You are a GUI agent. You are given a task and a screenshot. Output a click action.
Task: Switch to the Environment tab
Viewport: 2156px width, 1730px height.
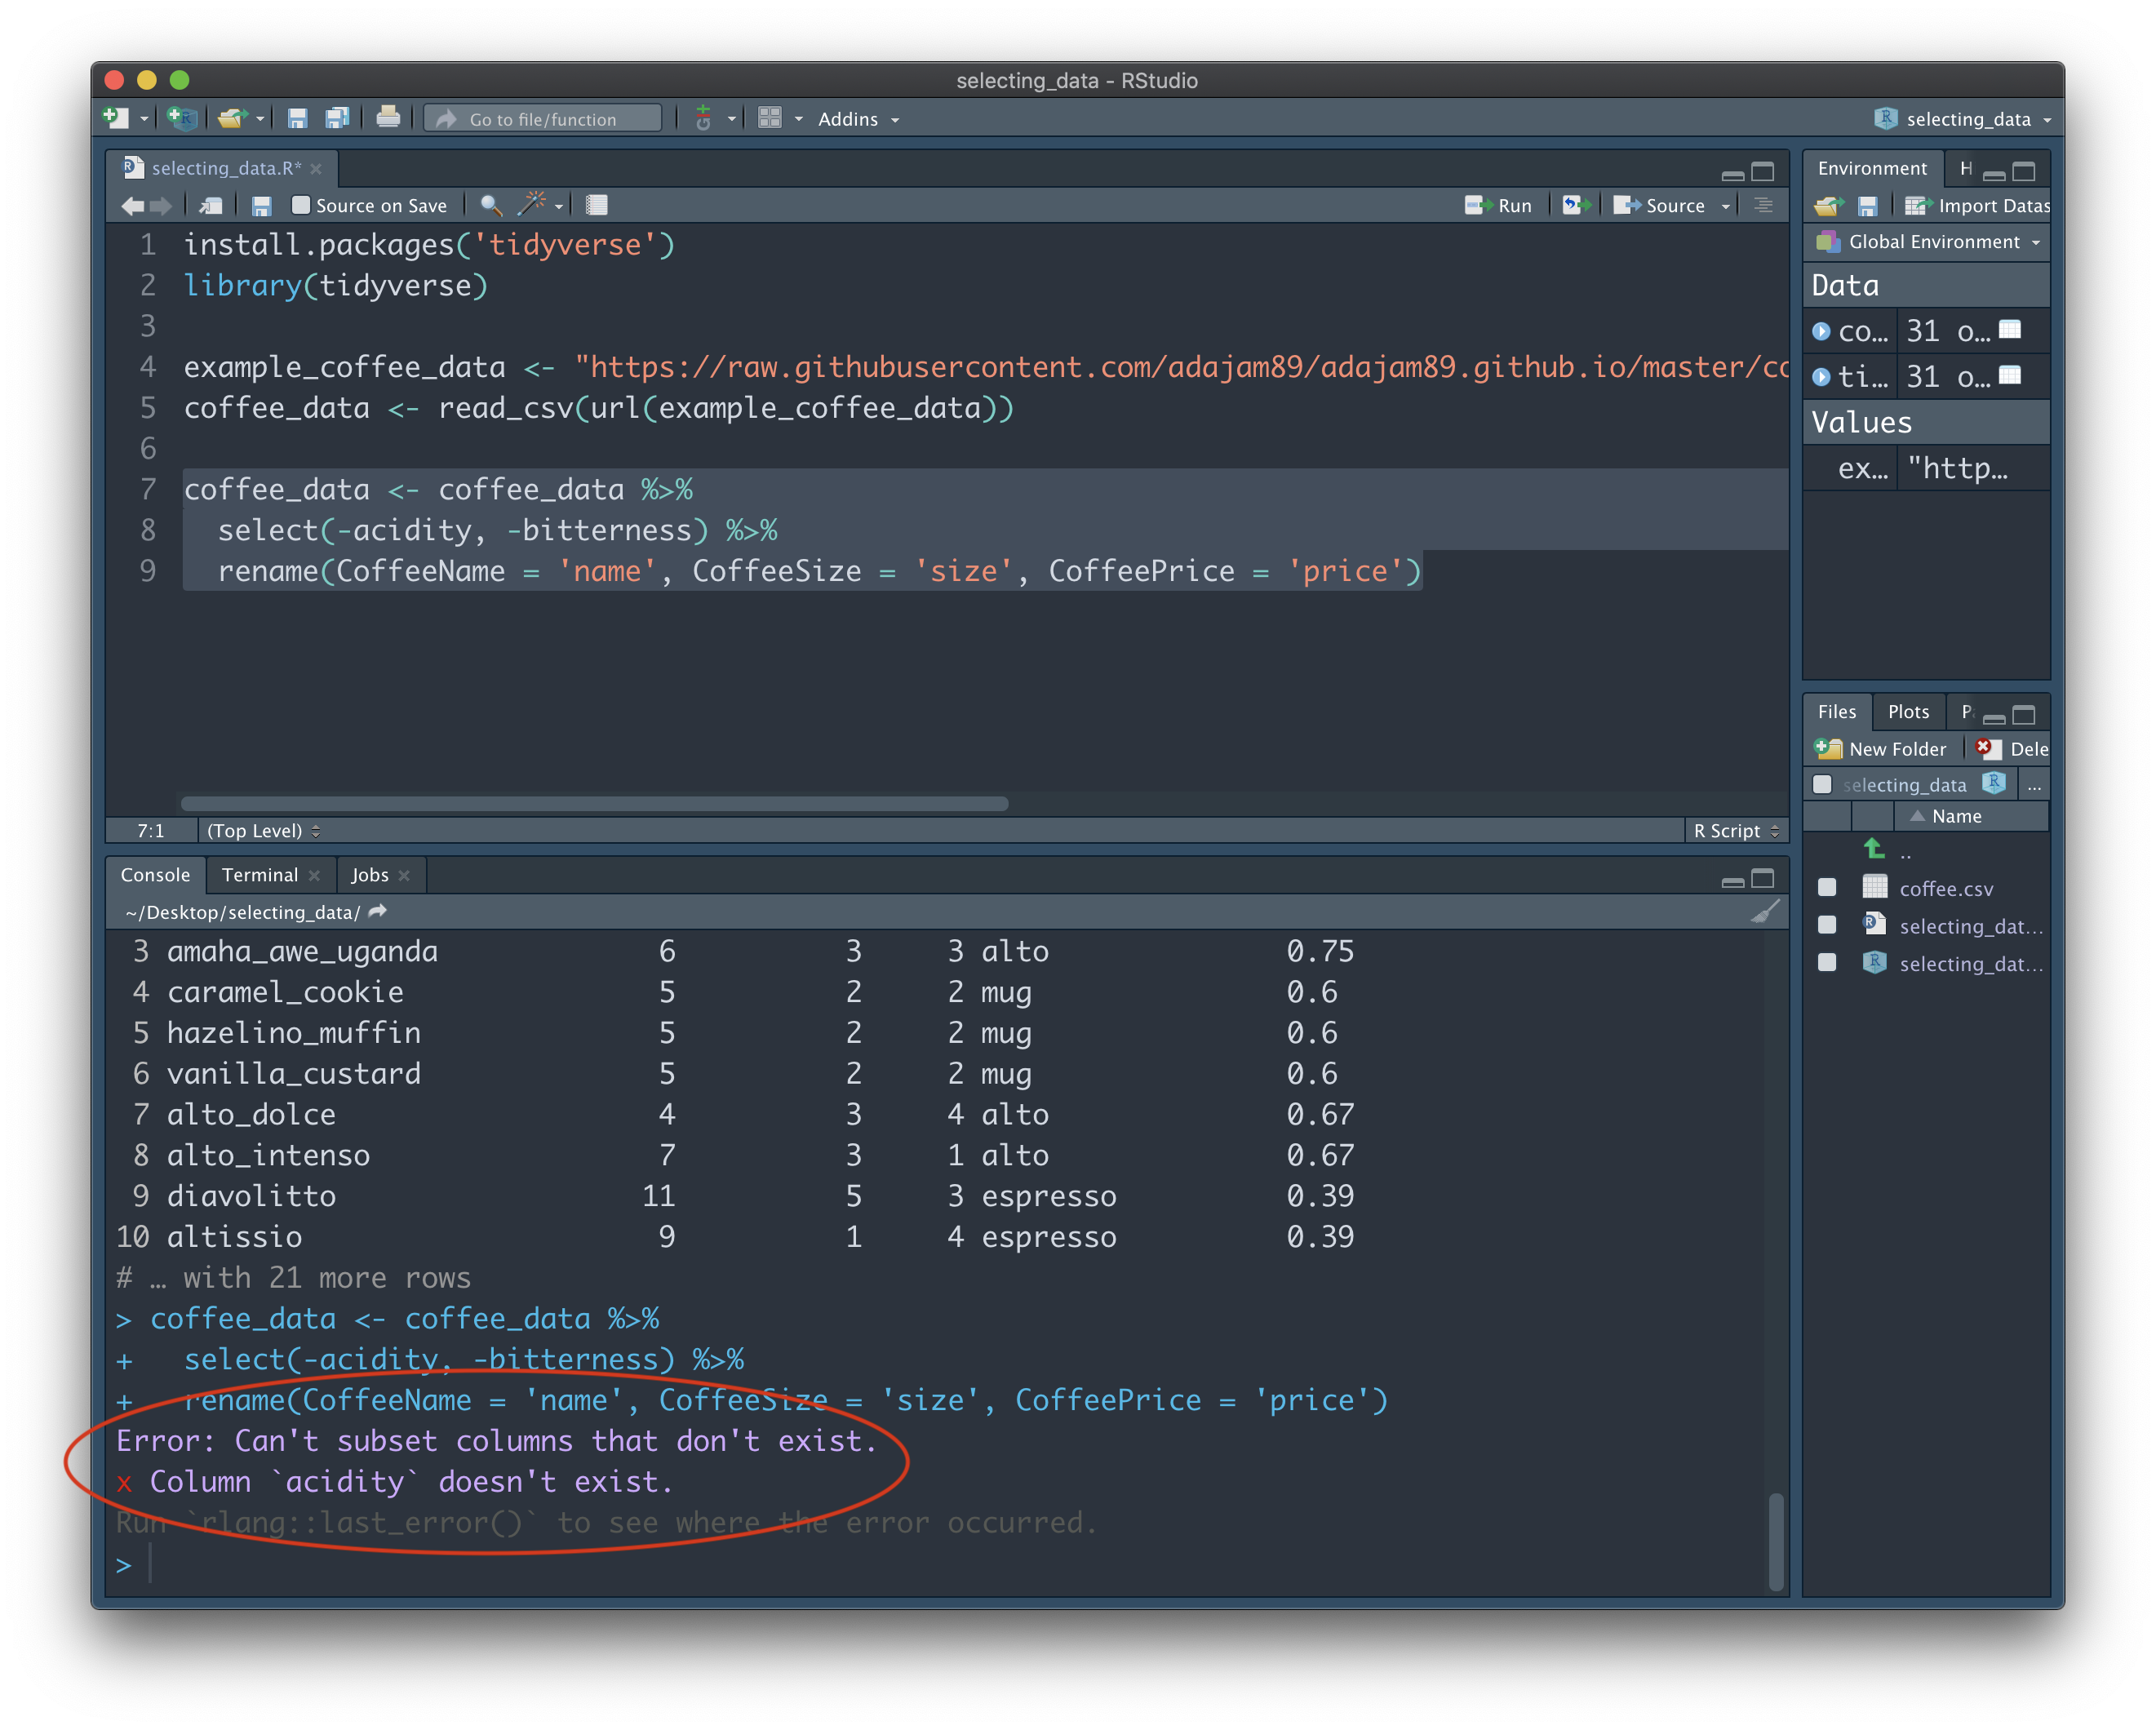(1872, 168)
